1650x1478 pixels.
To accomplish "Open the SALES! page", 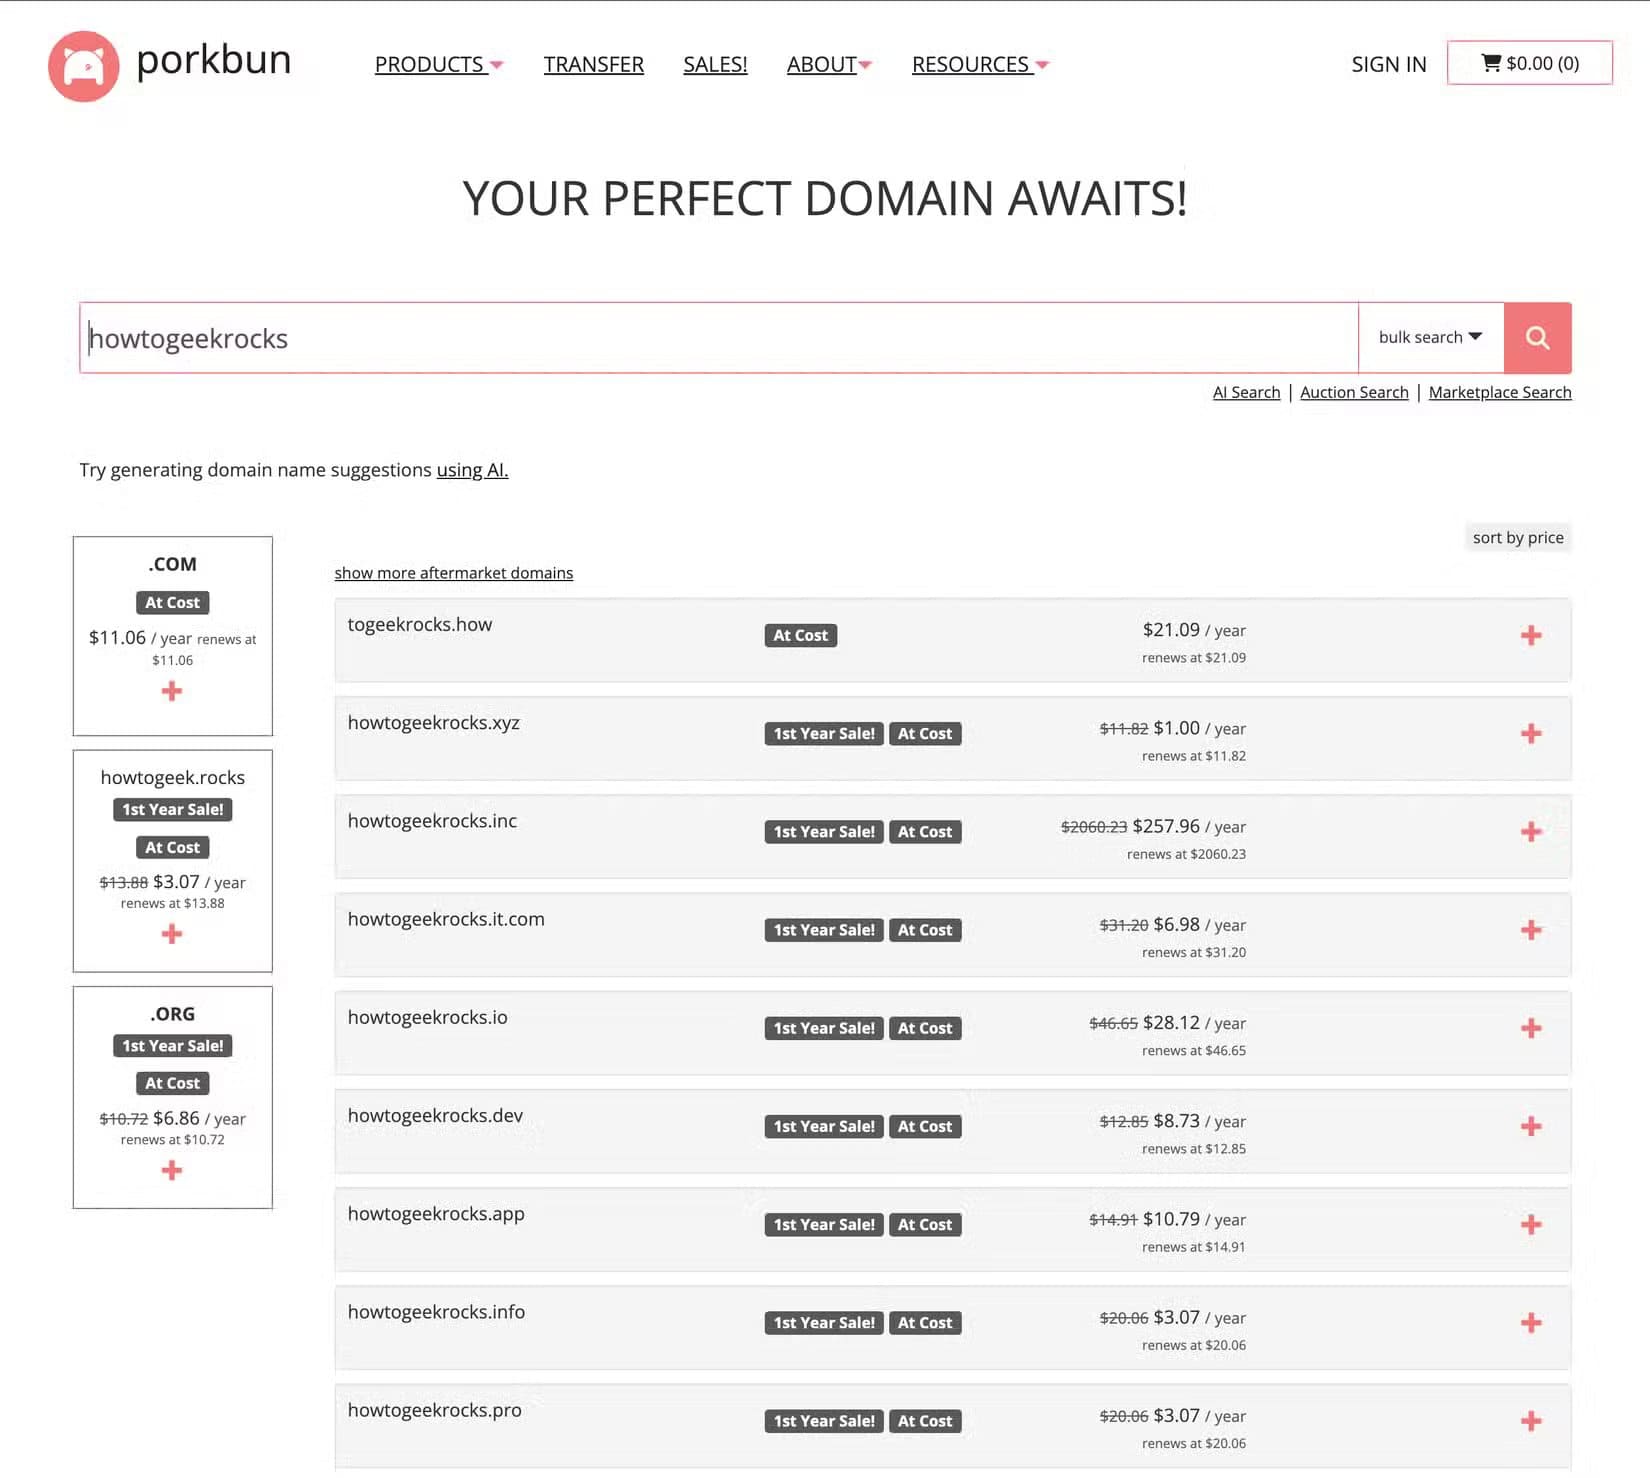I will tap(715, 64).
